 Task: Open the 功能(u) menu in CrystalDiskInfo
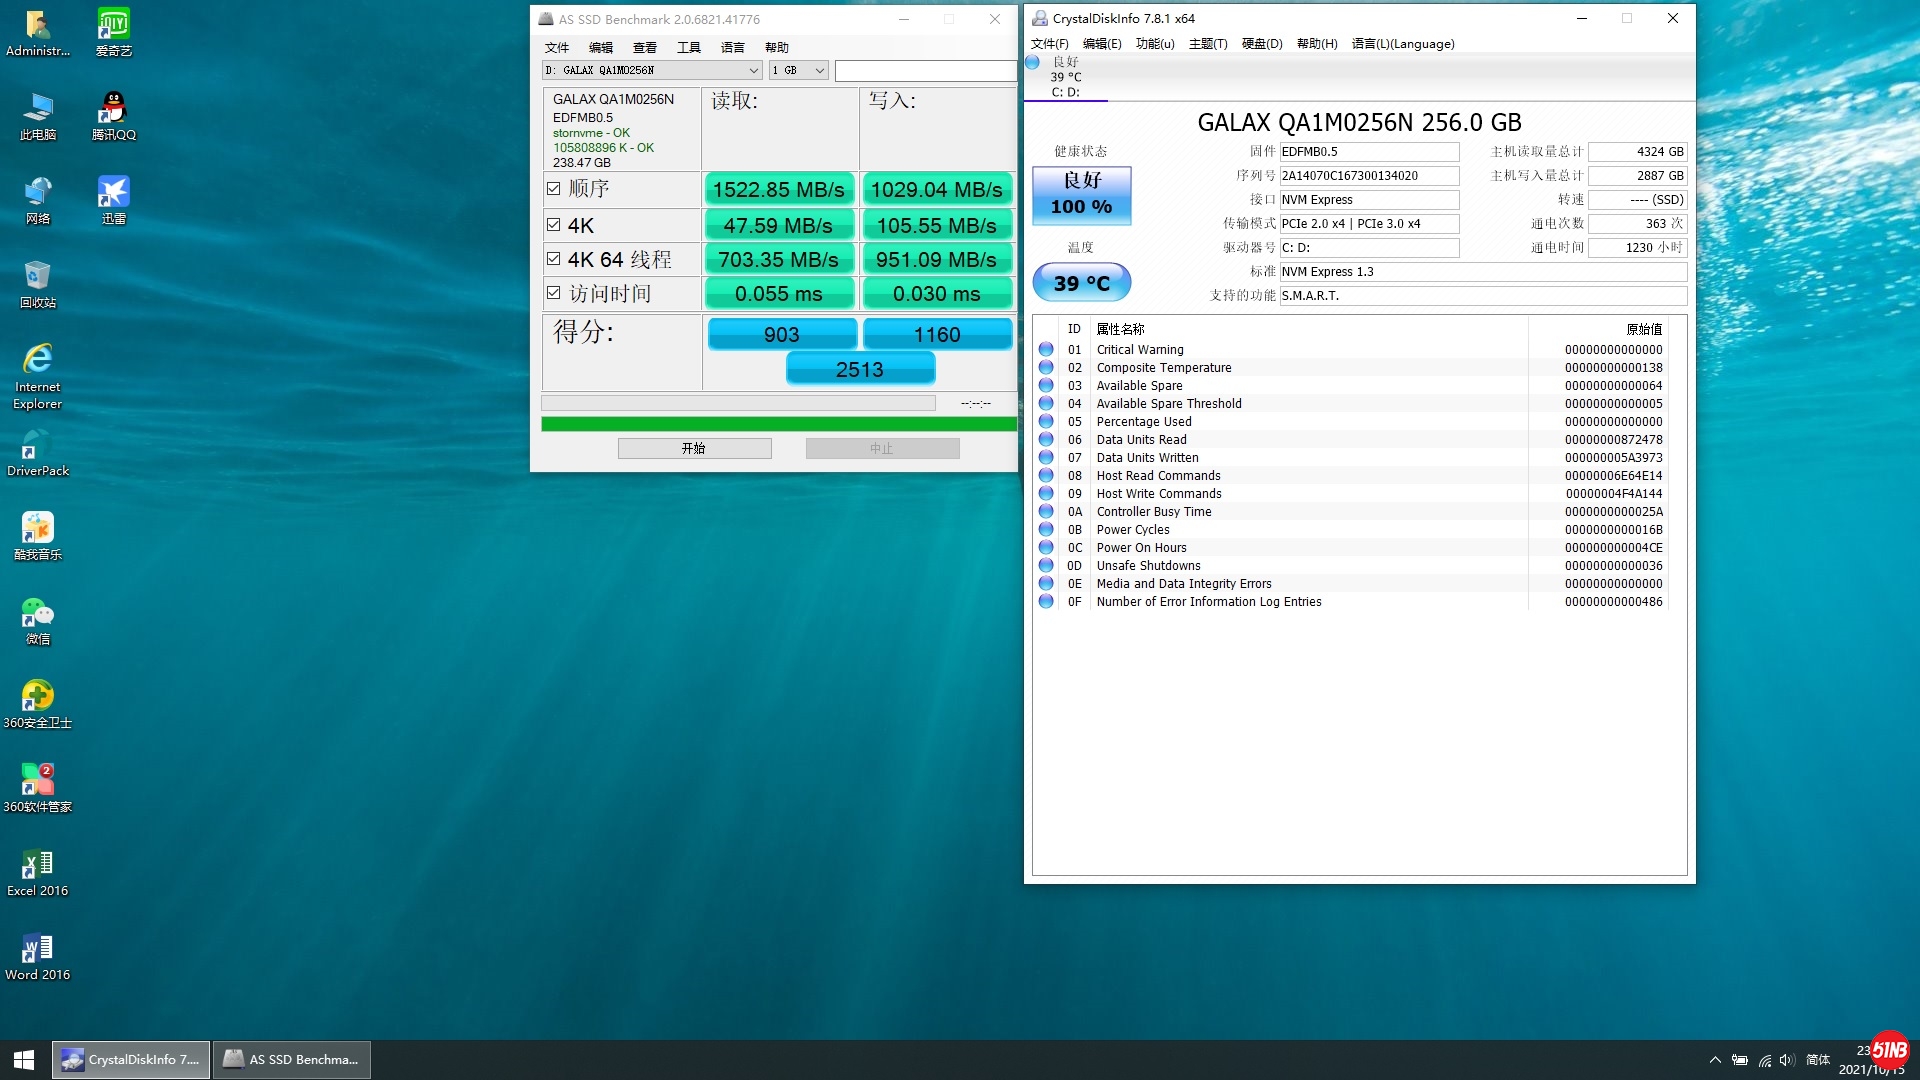coord(1154,44)
